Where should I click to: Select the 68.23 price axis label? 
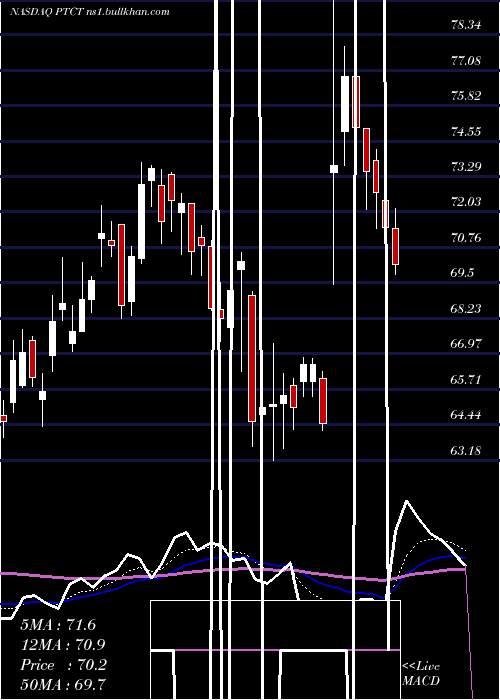(466, 308)
